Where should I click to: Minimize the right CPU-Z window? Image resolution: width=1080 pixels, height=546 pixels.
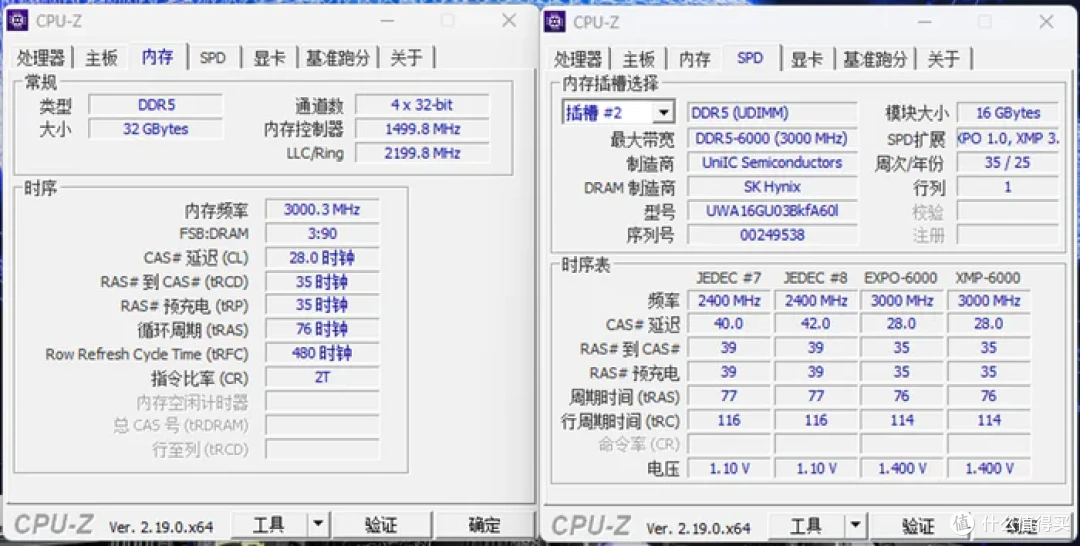[x=925, y=21]
